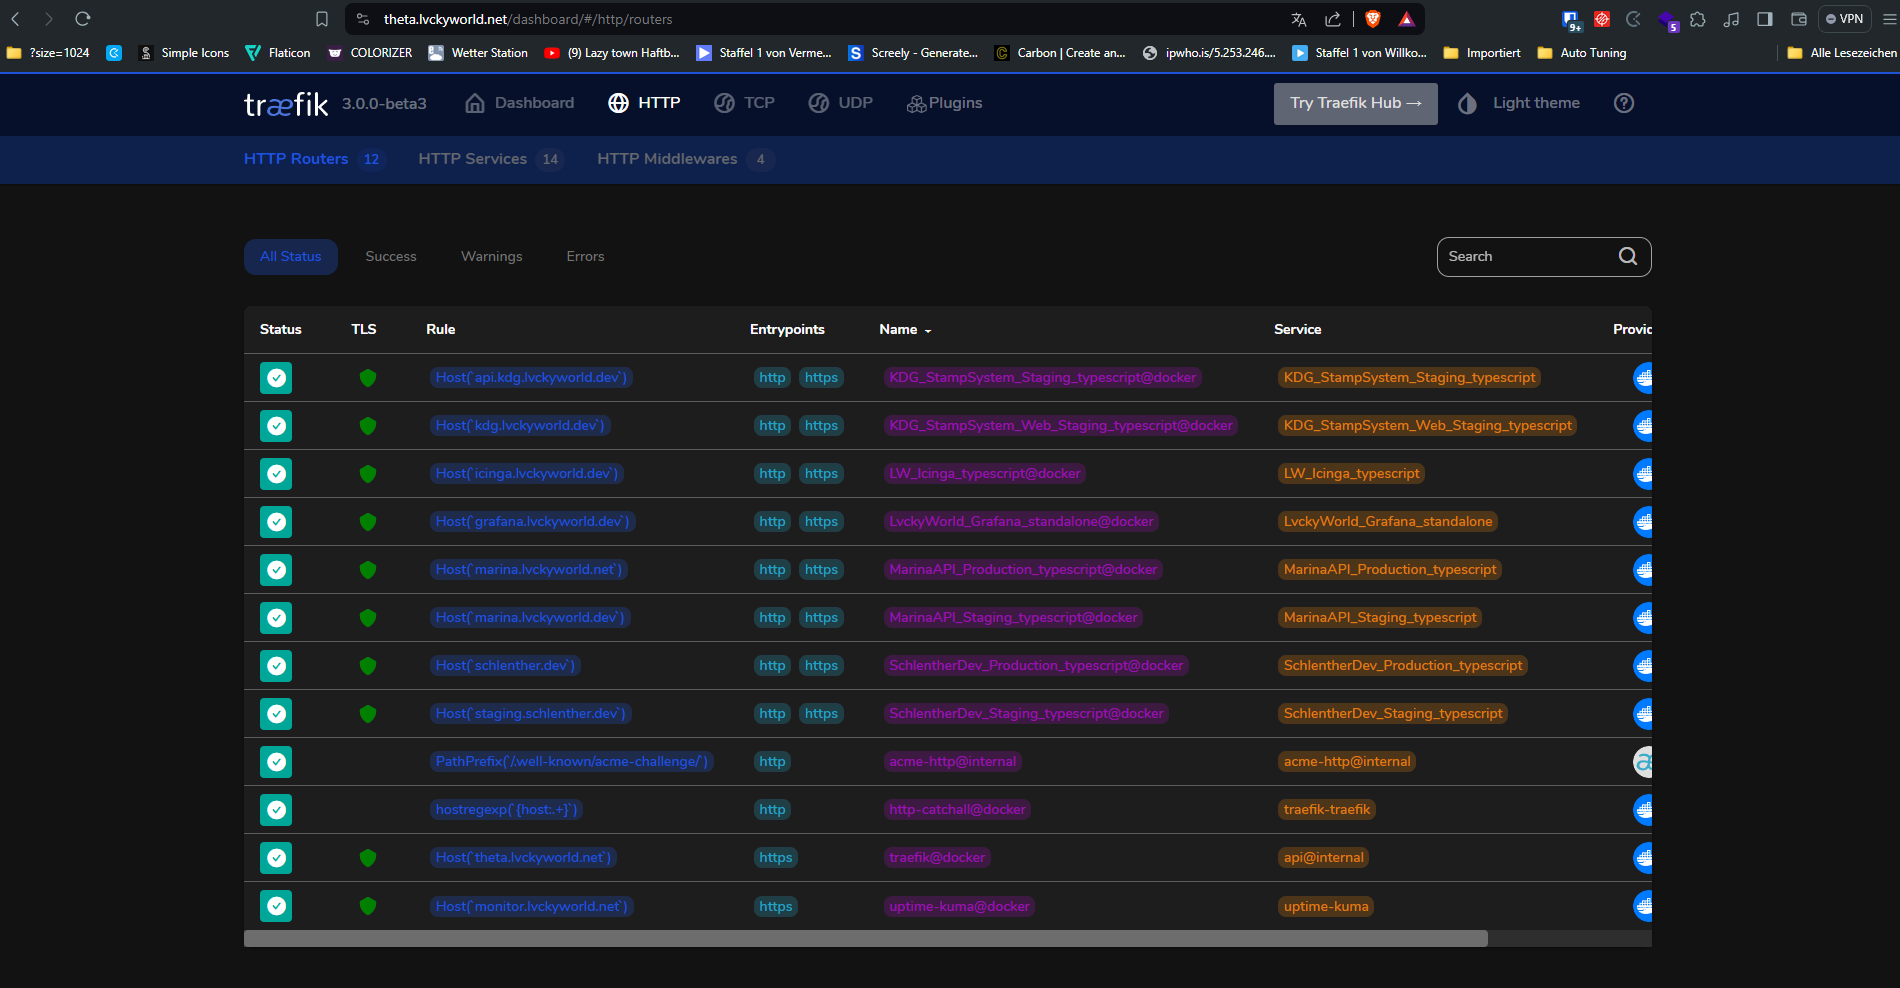Switch to HTTP Services tab

[x=472, y=159]
